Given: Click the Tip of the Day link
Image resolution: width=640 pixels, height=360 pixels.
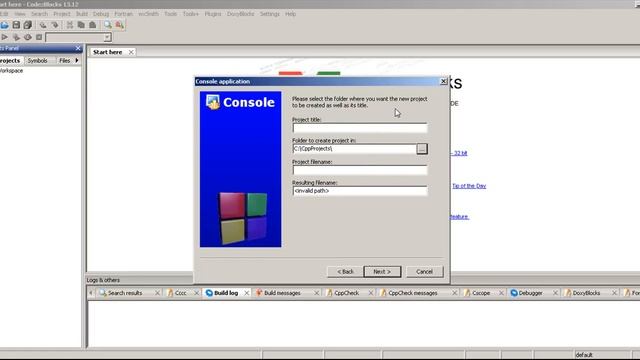Looking at the screenshot, I should (469, 186).
